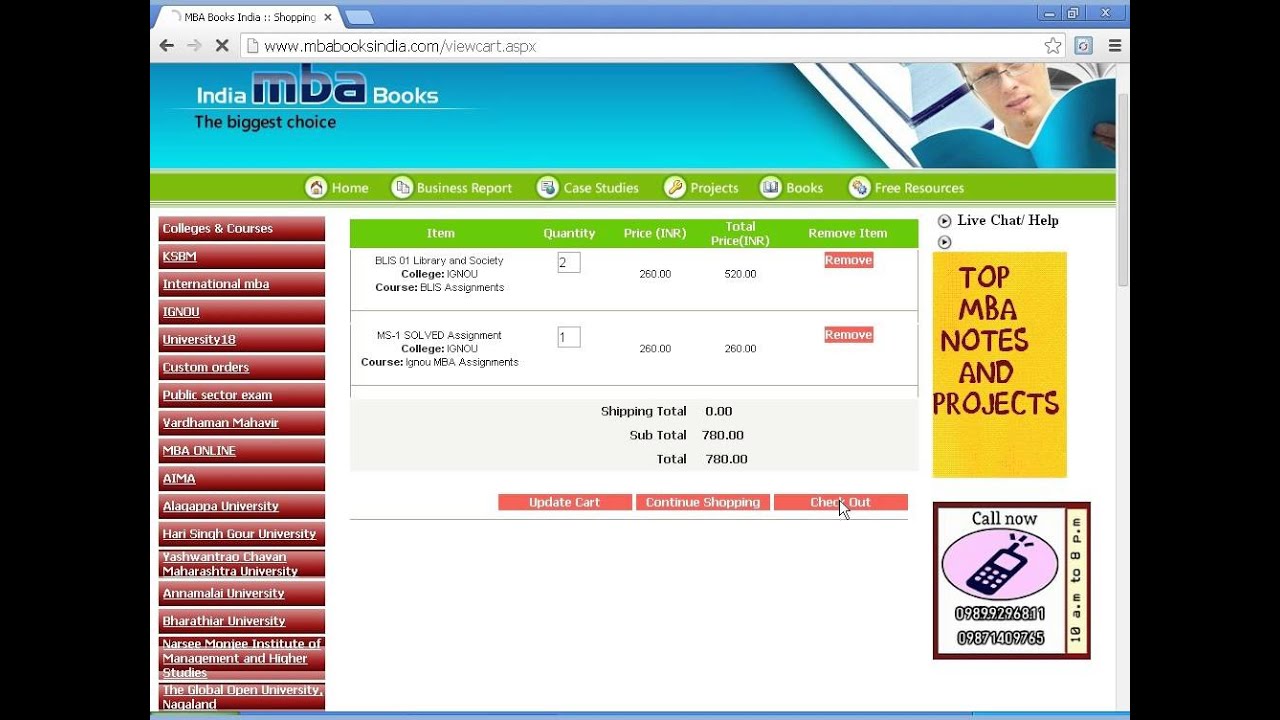Open the MBA ONLINE sidebar link
The image size is (1280, 720).
click(x=242, y=451)
